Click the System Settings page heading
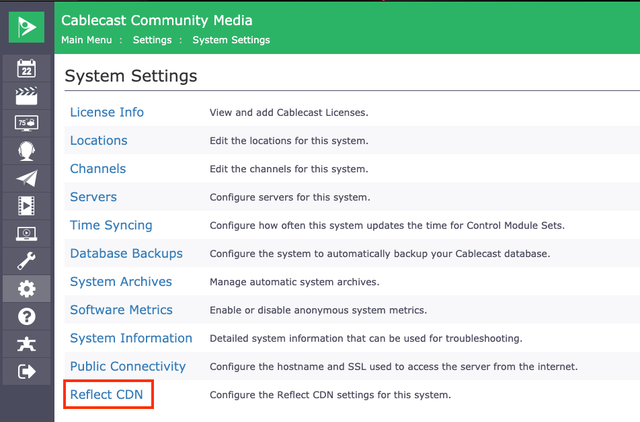The height and width of the screenshot is (422, 640). pos(131,76)
